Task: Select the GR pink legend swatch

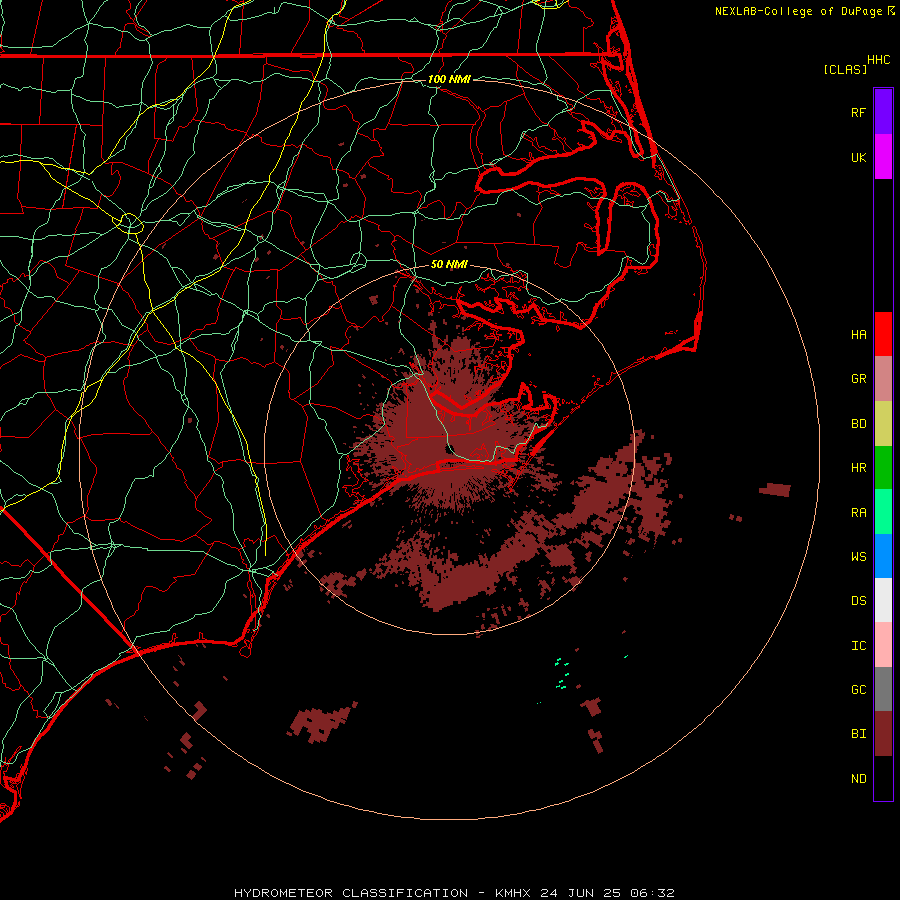Action: coord(883,379)
